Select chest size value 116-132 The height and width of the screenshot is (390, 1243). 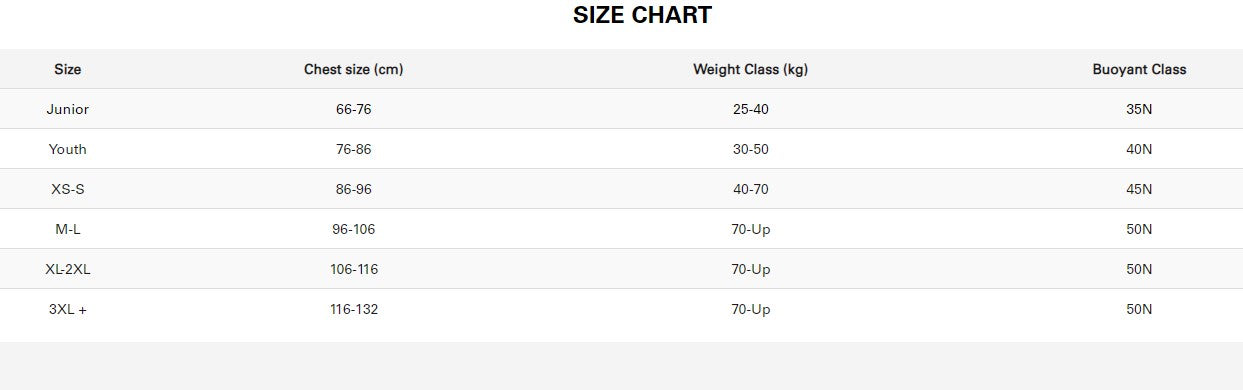(x=354, y=309)
